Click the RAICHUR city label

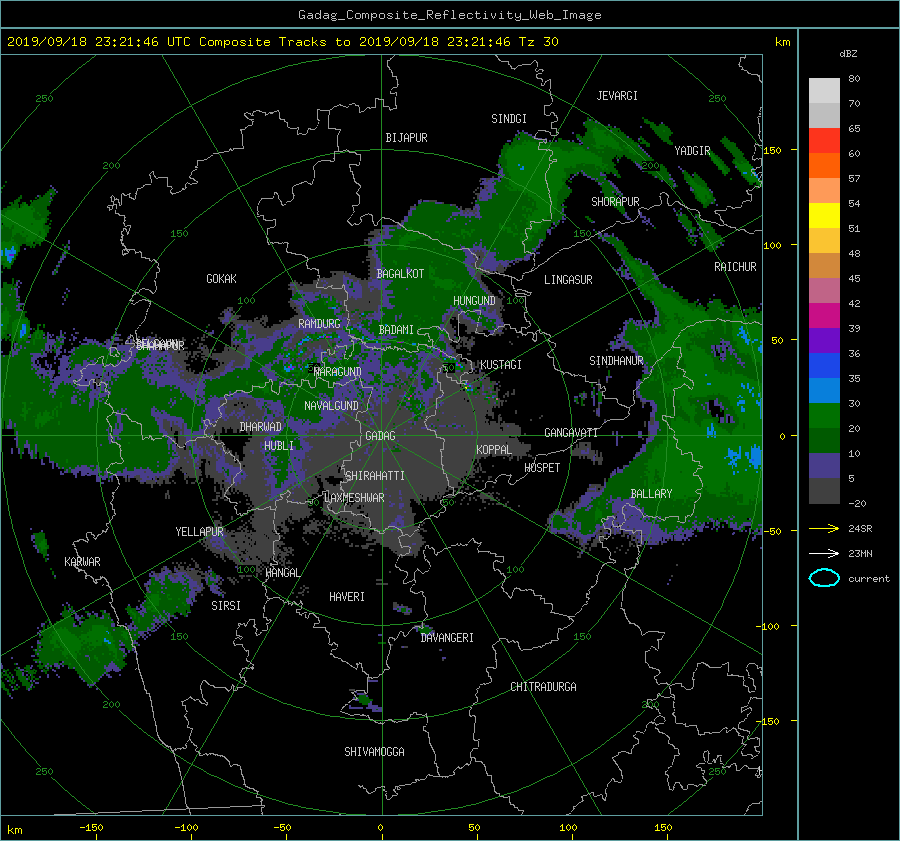coord(735,267)
